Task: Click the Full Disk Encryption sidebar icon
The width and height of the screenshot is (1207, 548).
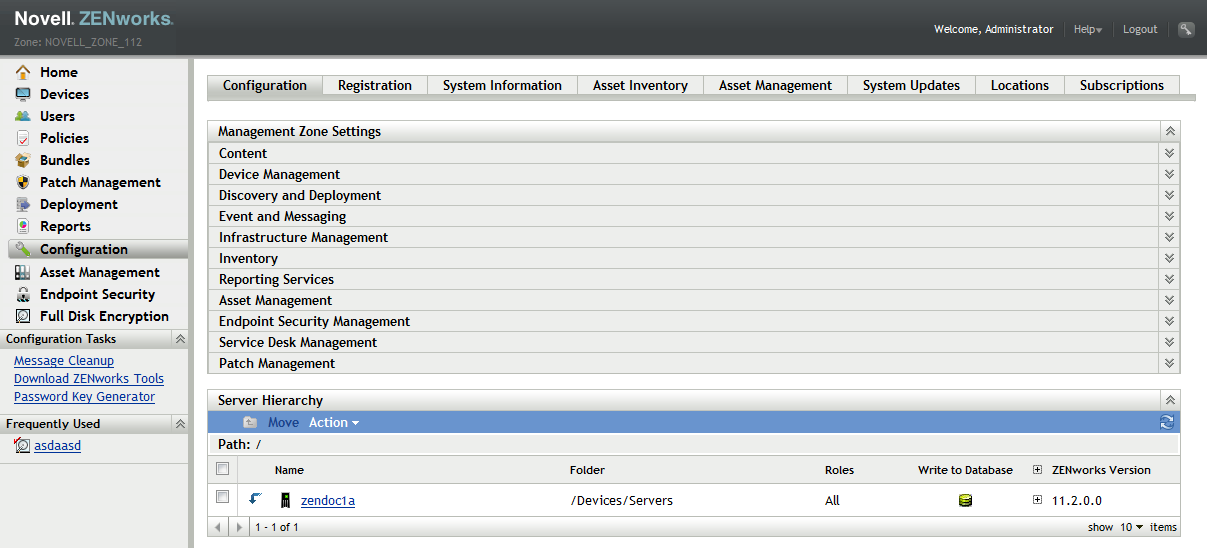Action: coord(22,316)
